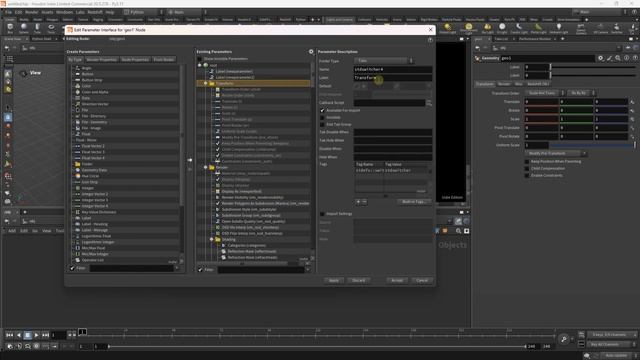This screenshot has width=640, height=360.
Task: Toggle Filter checkbox under Existing Parameters list
Action: pos(200,269)
